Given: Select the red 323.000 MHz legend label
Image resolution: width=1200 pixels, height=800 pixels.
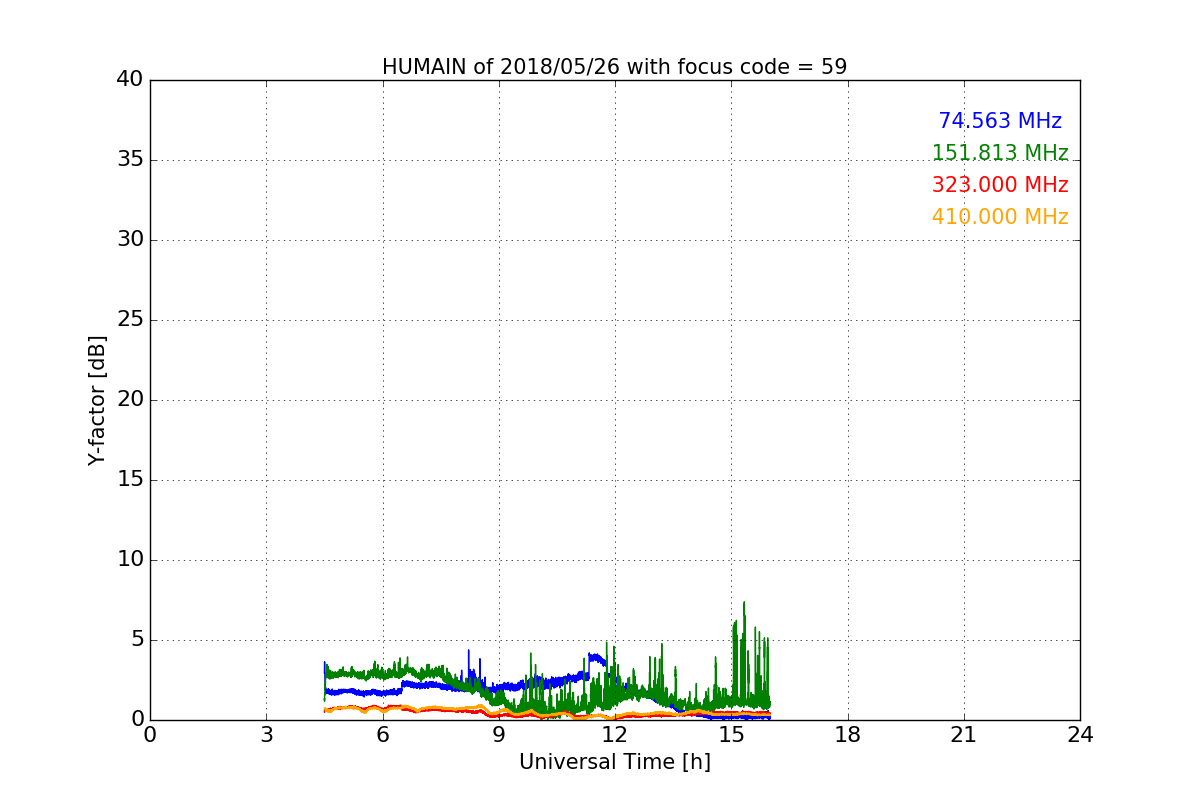Looking at the screenshot, I should click(x=1000, y=185).
